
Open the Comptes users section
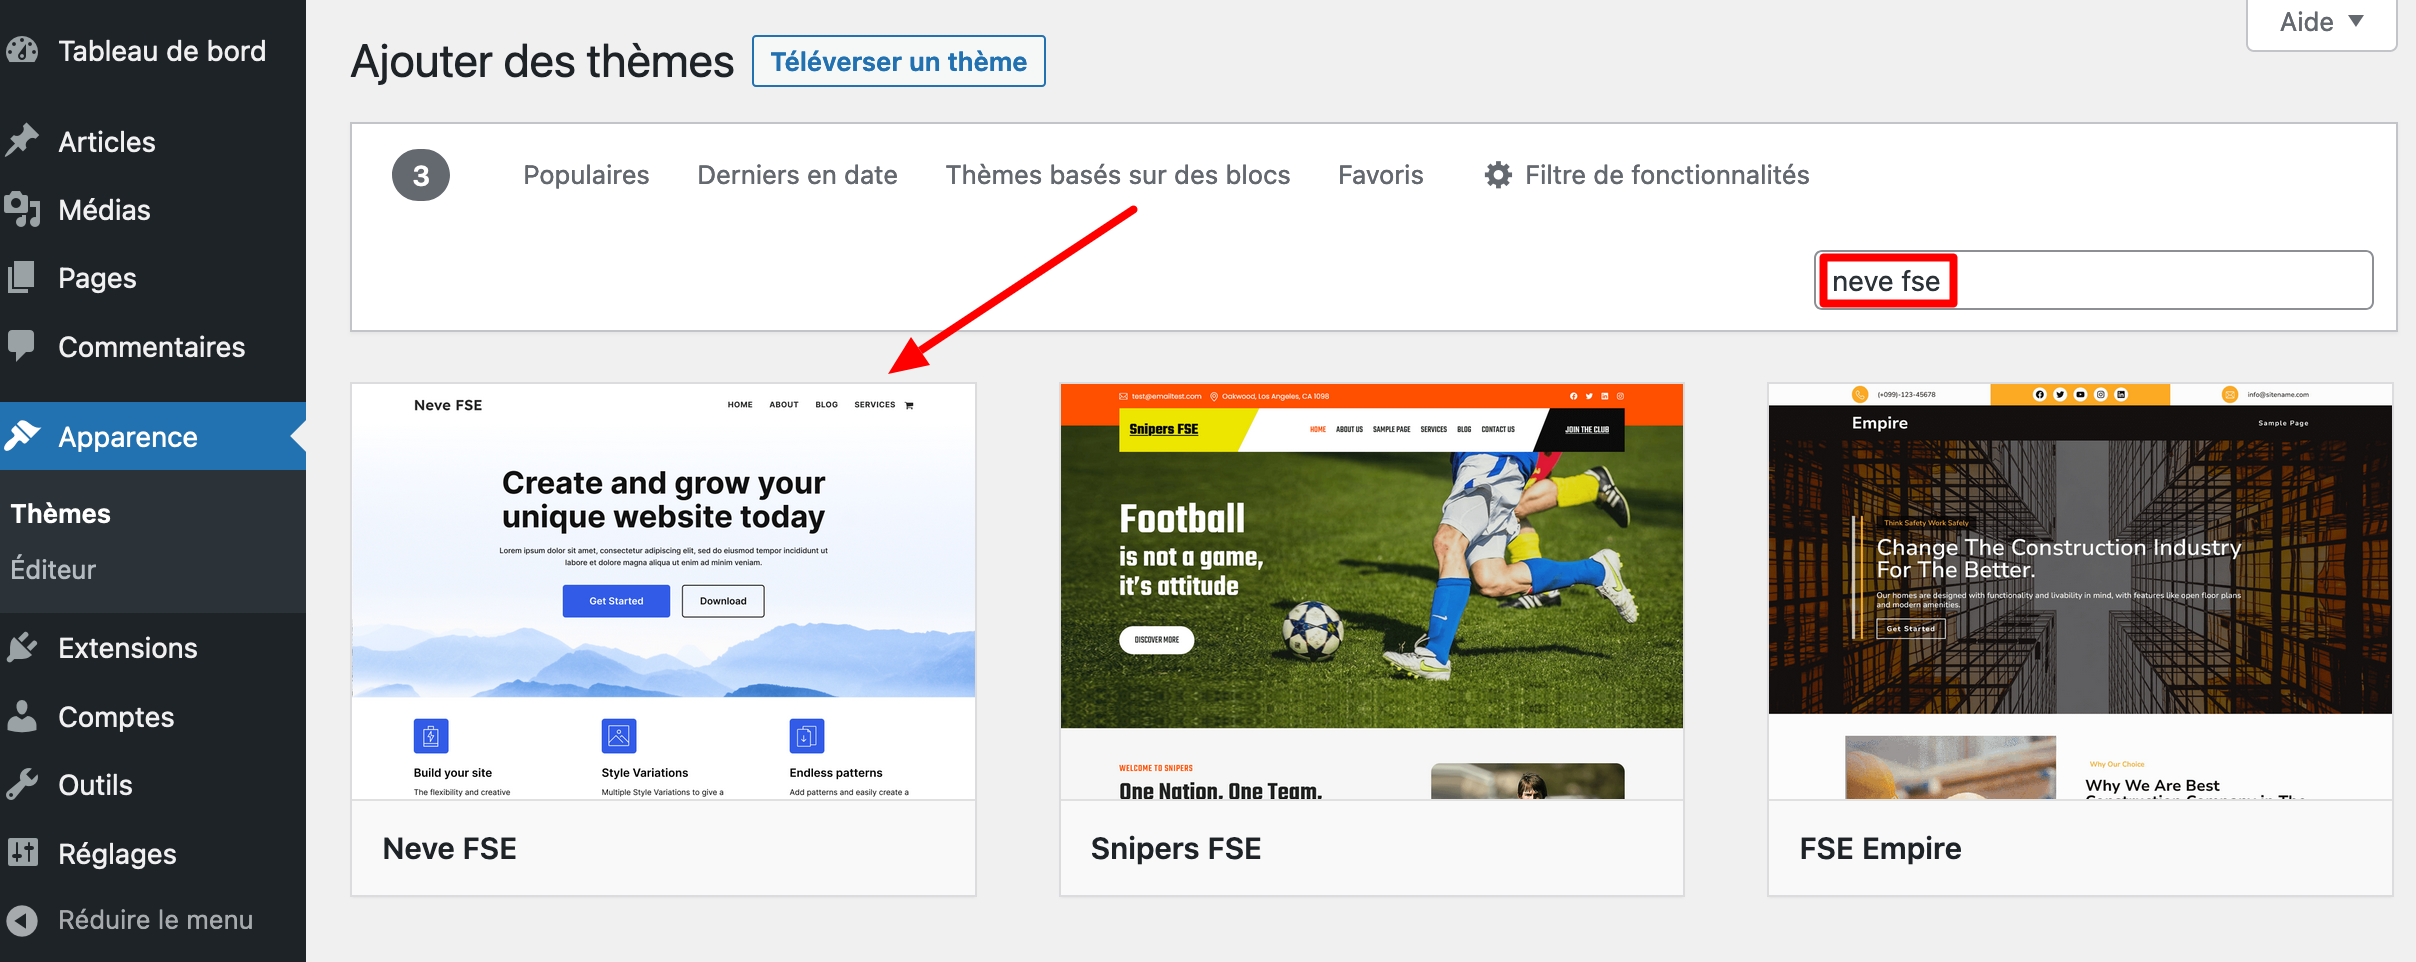25,716
